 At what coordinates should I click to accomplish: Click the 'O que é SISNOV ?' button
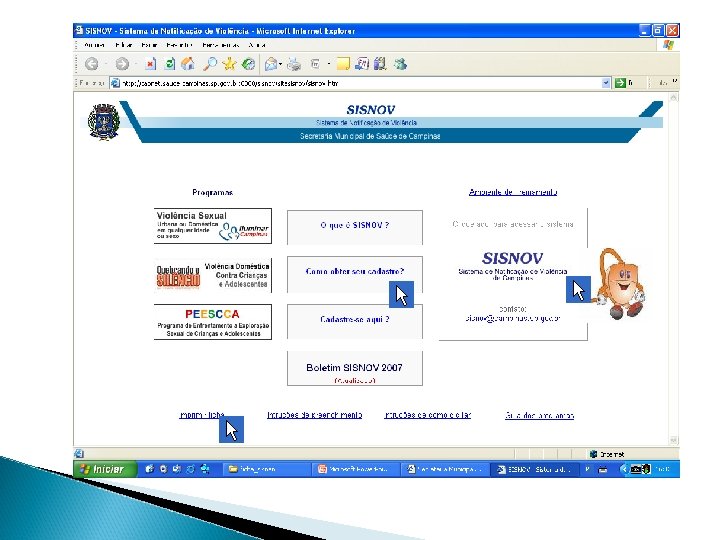coord(354,227)
